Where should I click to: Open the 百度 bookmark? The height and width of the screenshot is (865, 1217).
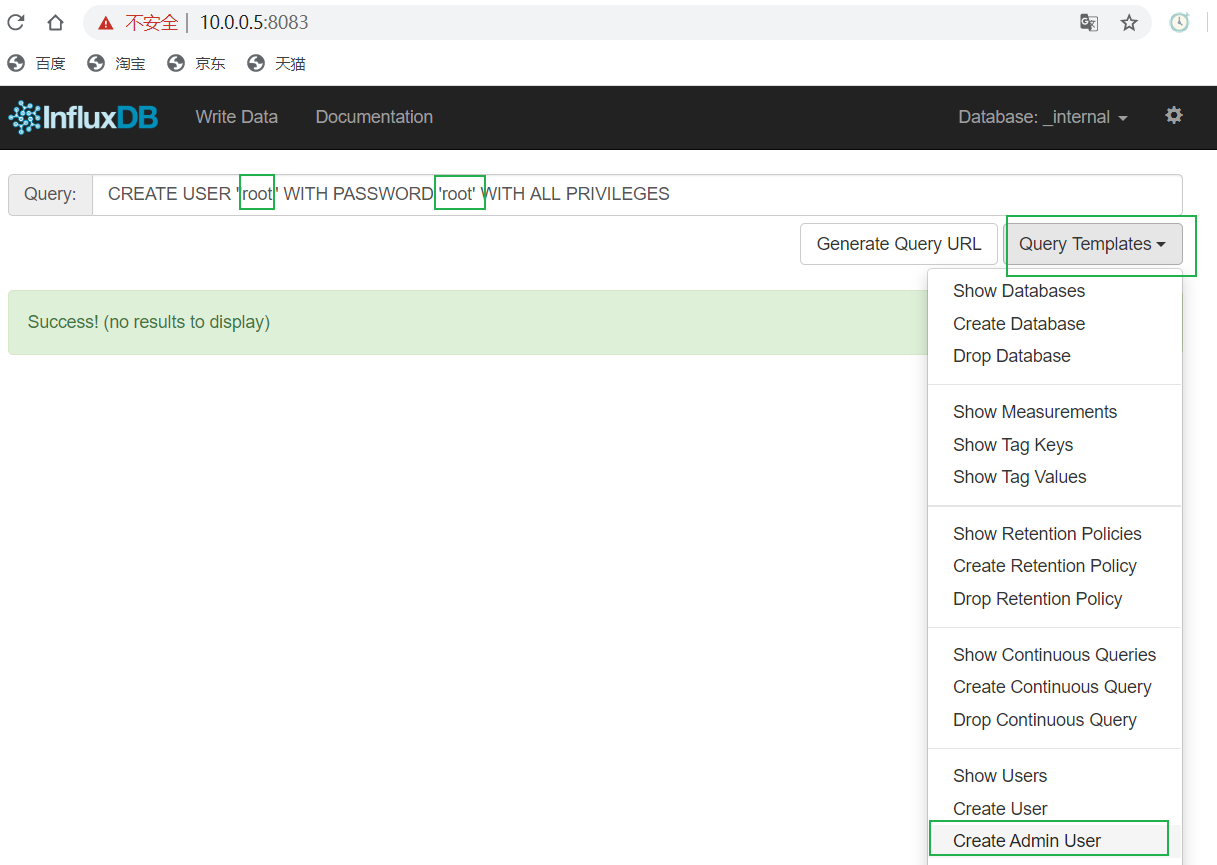coord(36,64)
